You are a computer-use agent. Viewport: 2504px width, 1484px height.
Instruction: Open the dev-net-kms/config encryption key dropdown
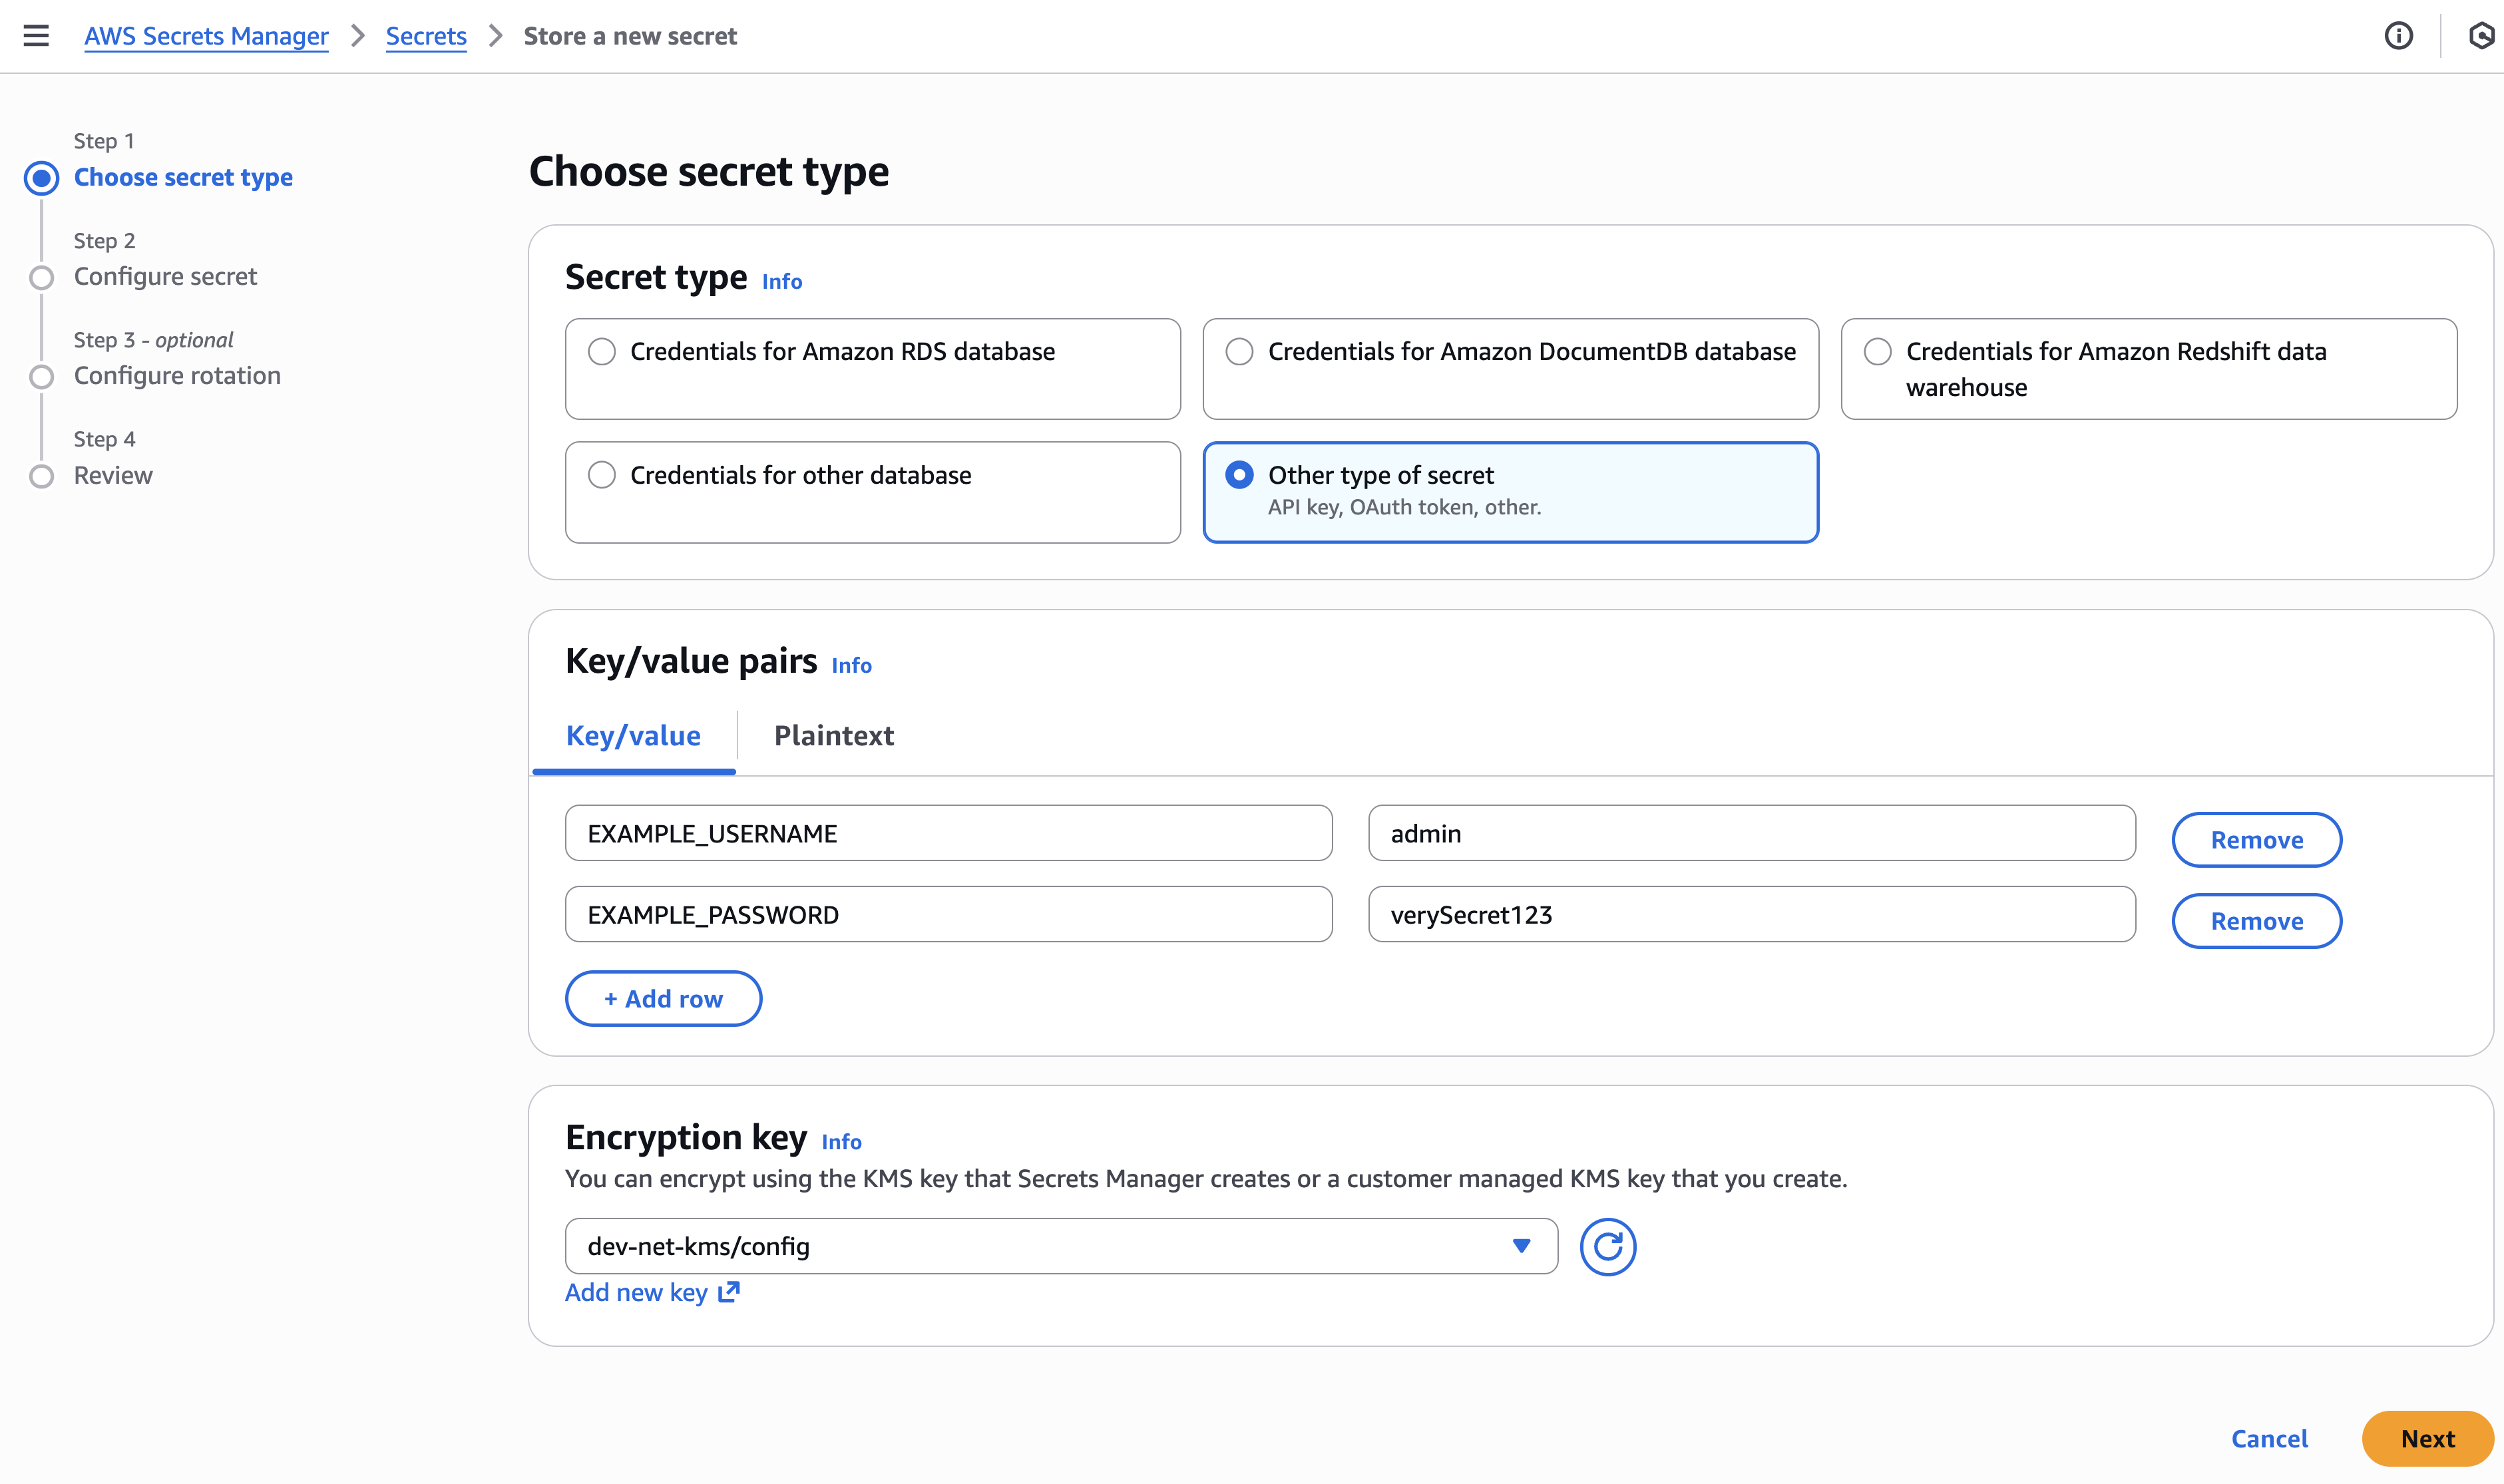coord(1060,1246)
